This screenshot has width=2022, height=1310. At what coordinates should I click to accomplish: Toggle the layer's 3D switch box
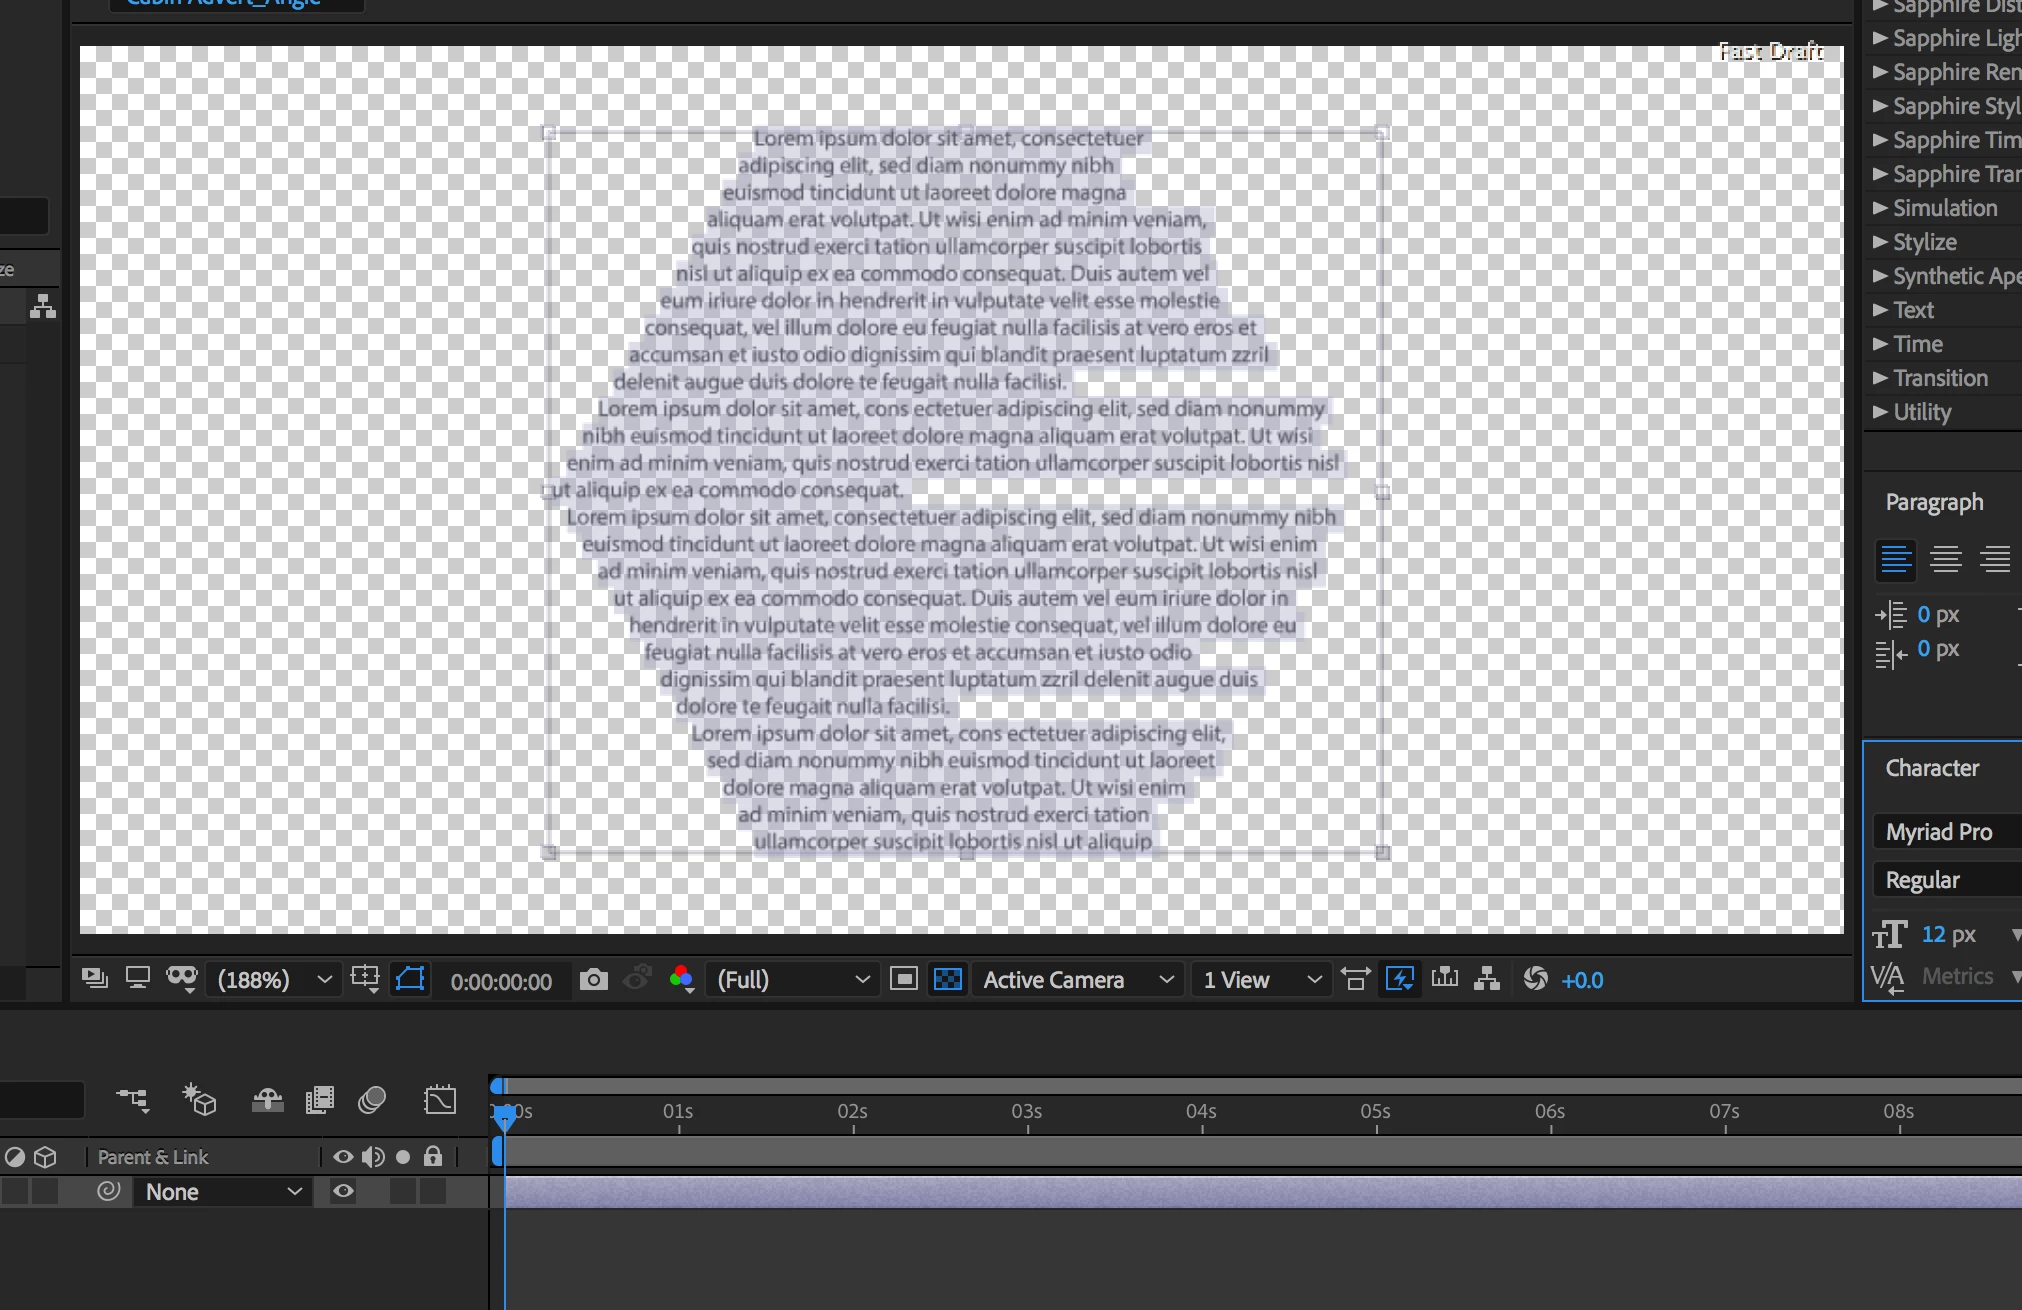45,1191
